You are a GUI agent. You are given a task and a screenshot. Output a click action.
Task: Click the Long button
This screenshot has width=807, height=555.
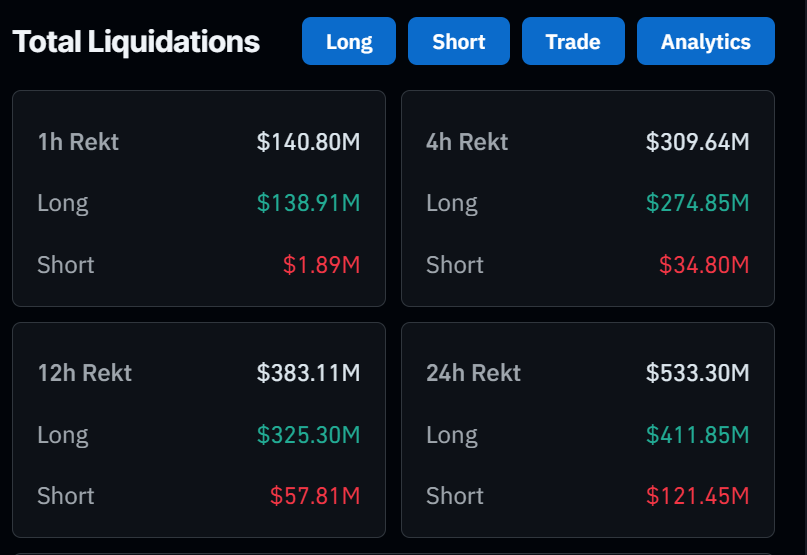click(349, 41)
